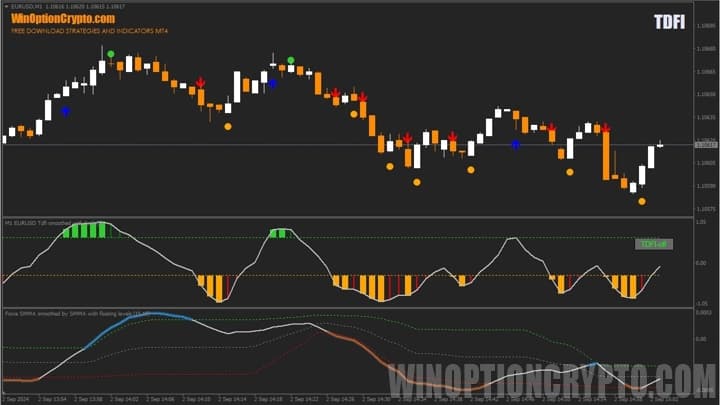This screenshot has height=405, width=720.
Task: Click the EURUSD,M1 chart header label
Action: pos(33,5)
